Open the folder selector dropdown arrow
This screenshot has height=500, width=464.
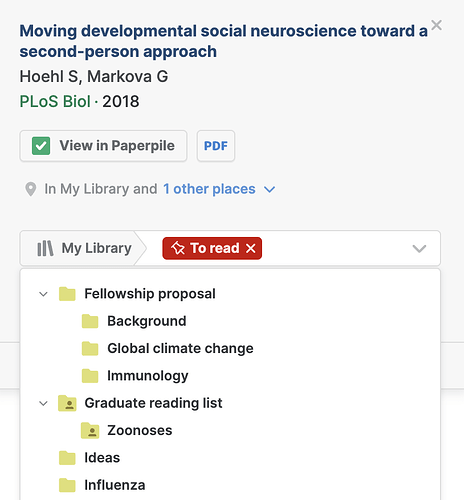(x=419, y=248)
